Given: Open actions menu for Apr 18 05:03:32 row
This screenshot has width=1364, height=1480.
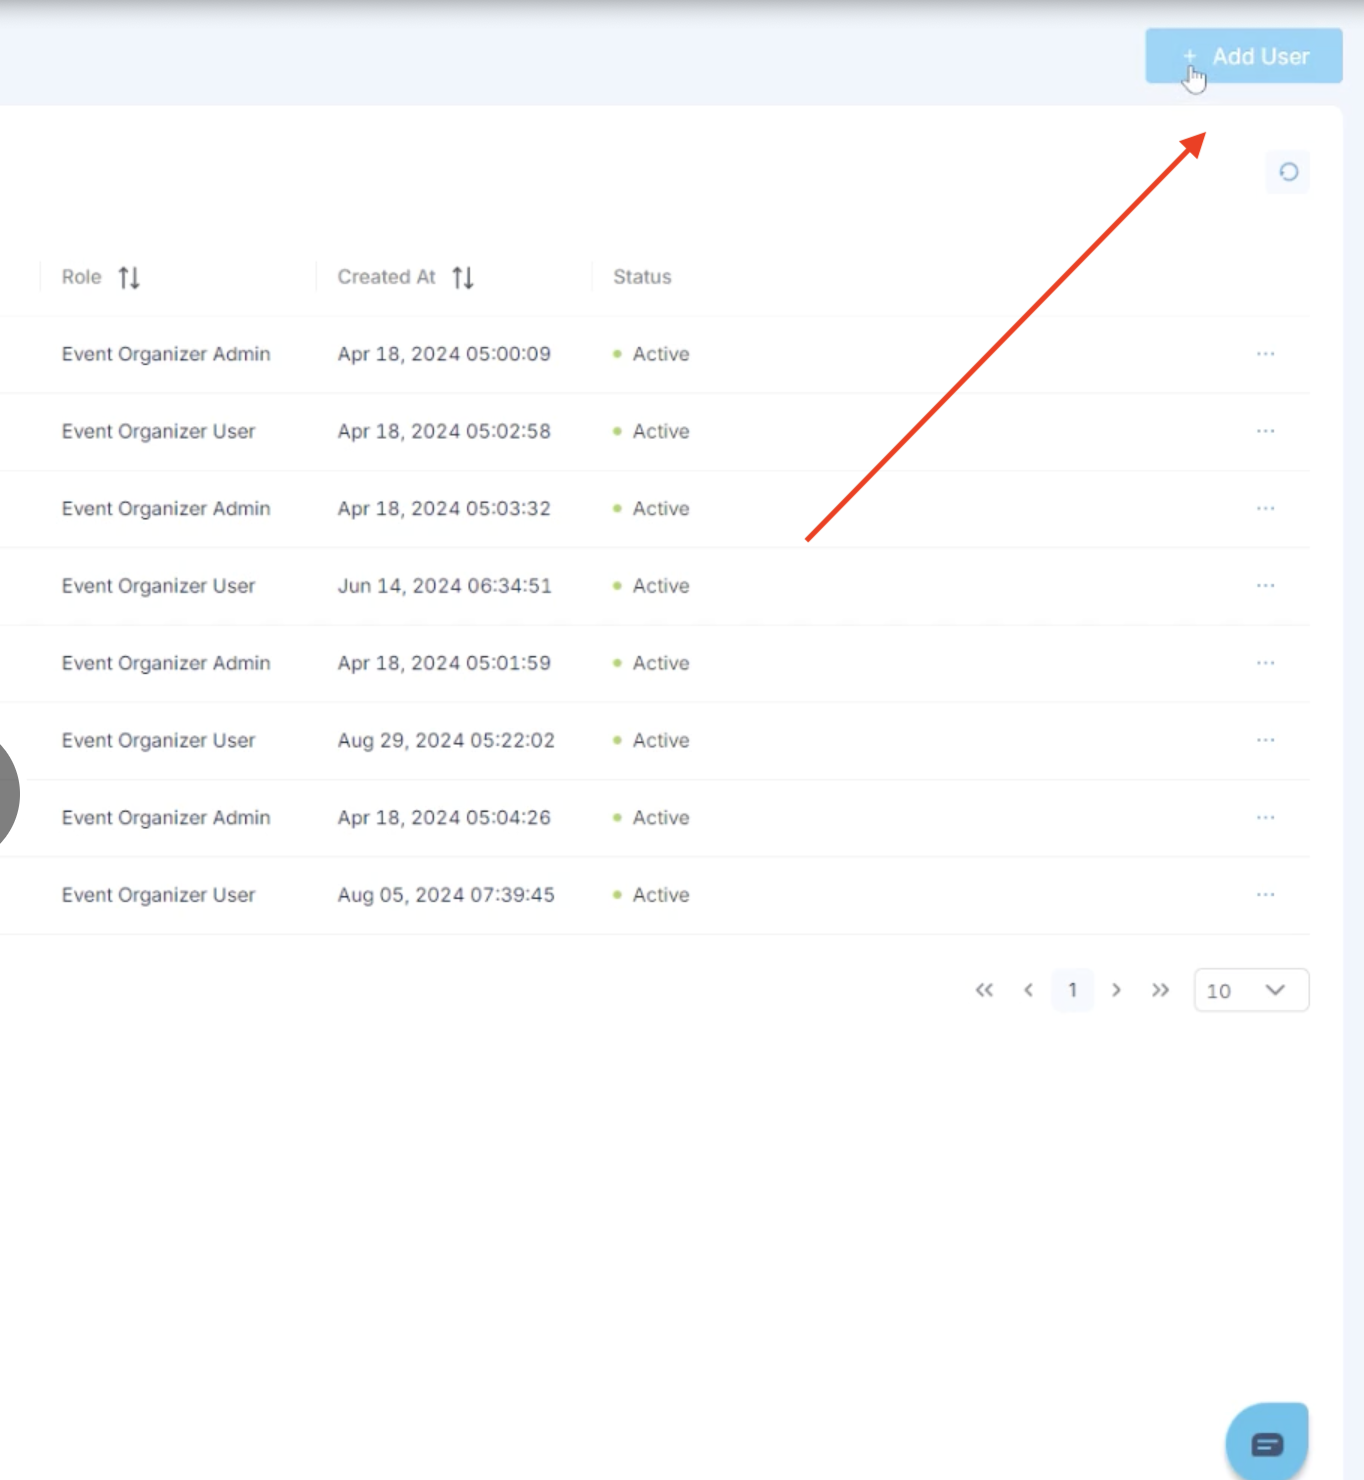Looking at the screenshot, I should click(1265, 509).
